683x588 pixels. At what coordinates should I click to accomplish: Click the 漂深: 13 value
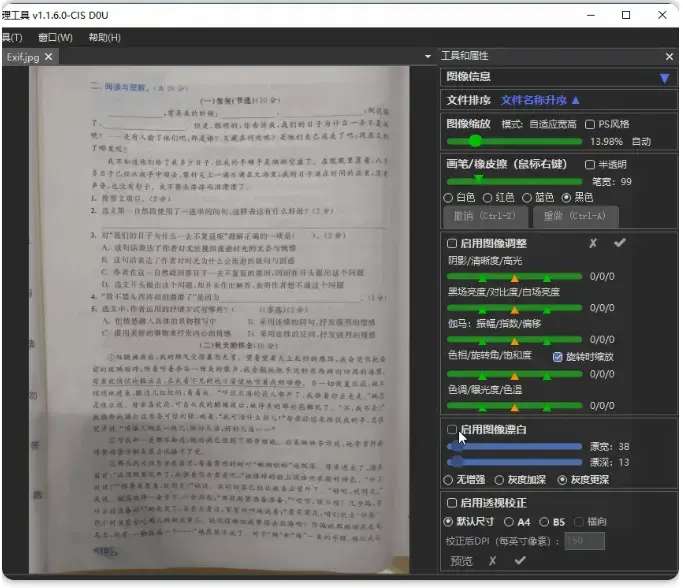click(x=609, y=462)
